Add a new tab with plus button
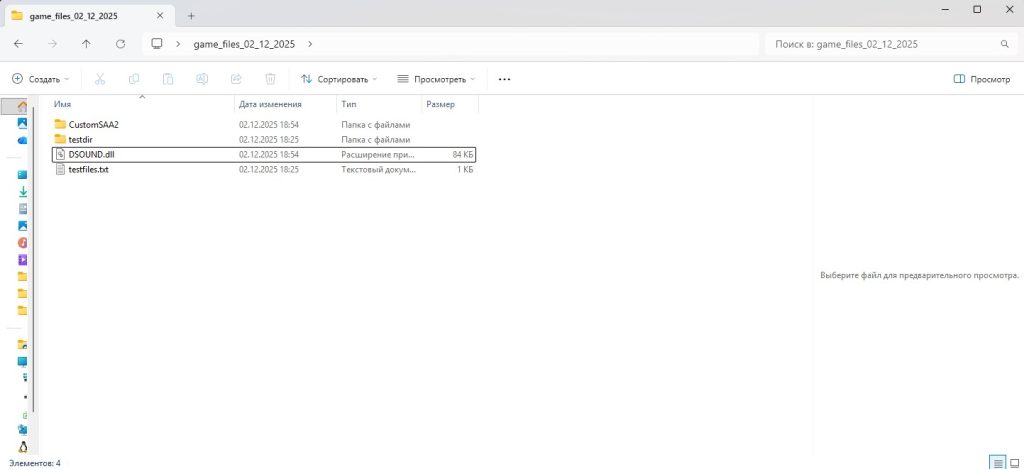Viewport: 1024px width, 469px height. (x=191, y=15)
